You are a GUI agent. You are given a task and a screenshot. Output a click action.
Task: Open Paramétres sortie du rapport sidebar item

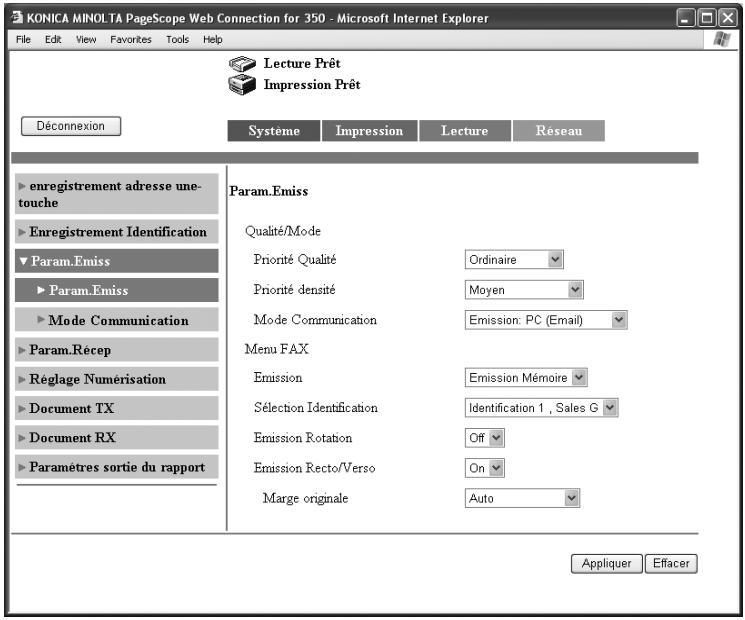116,467
